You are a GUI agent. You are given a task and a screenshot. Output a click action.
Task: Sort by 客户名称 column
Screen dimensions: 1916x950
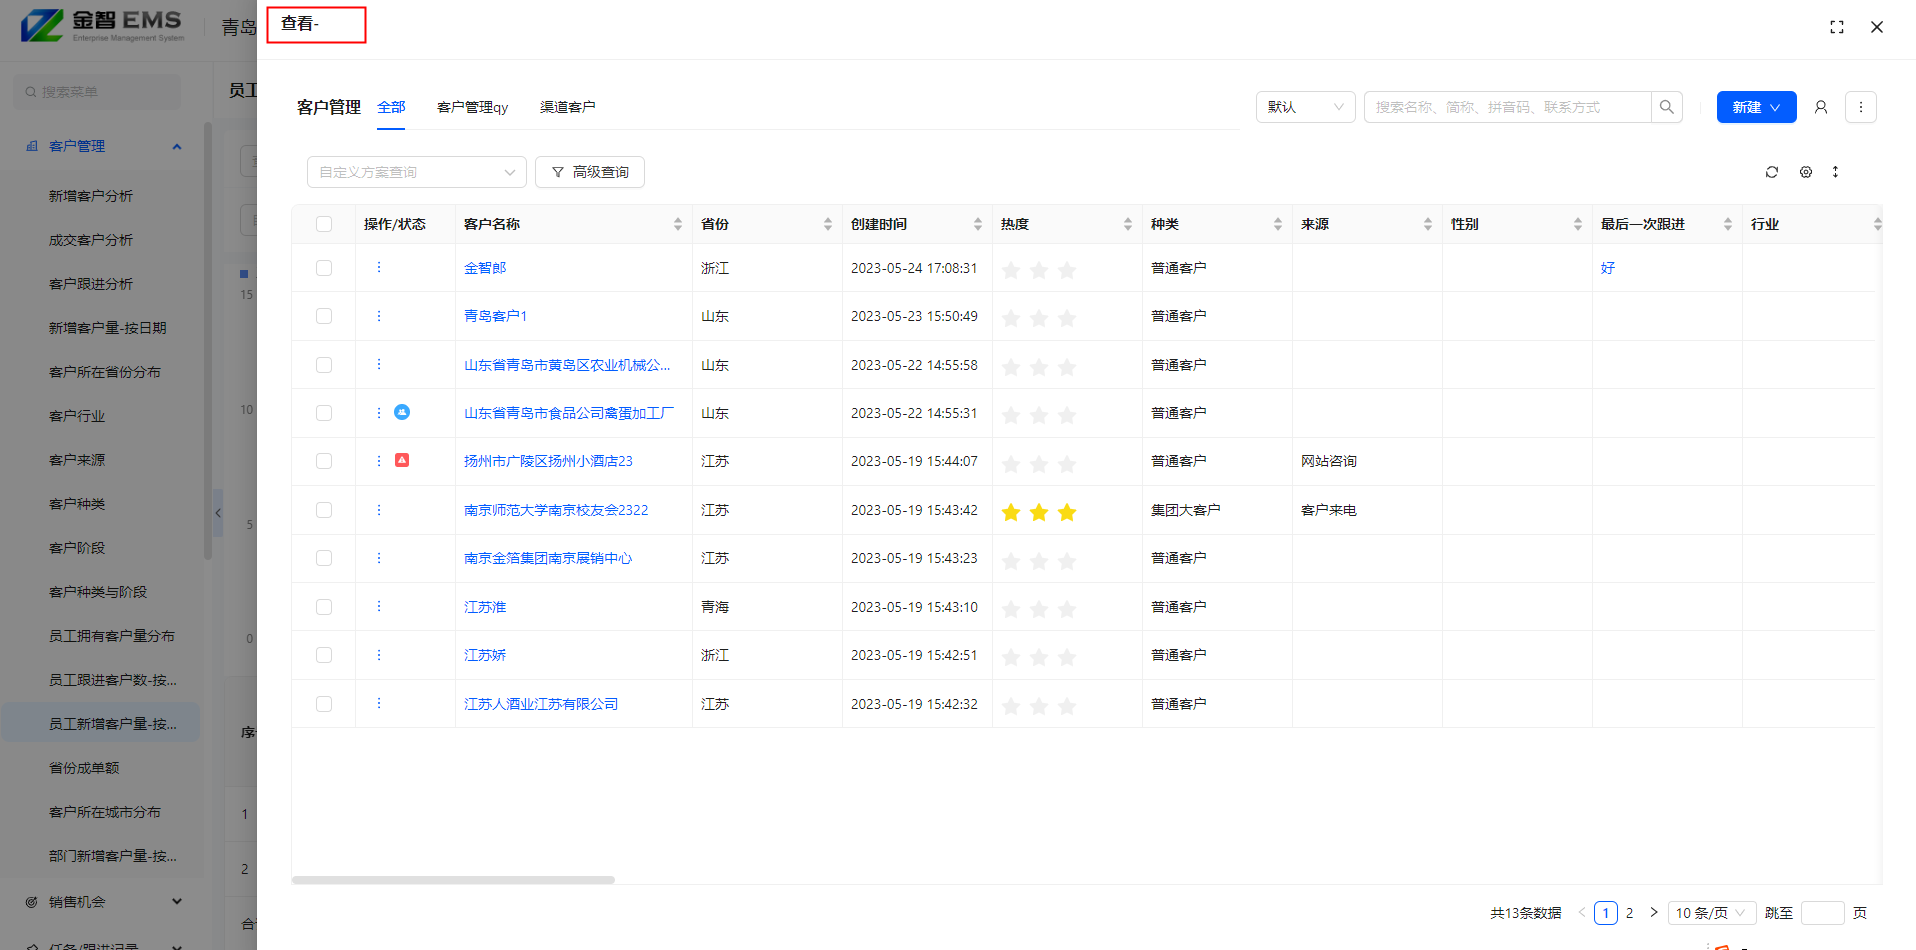[678, 224]
